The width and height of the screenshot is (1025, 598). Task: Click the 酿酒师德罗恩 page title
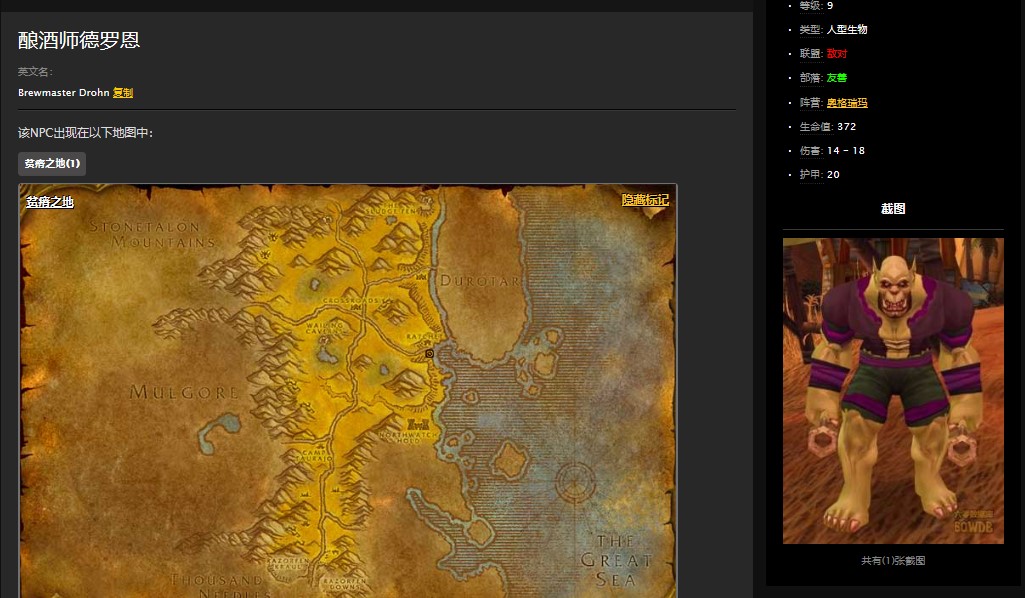(79, 40)
